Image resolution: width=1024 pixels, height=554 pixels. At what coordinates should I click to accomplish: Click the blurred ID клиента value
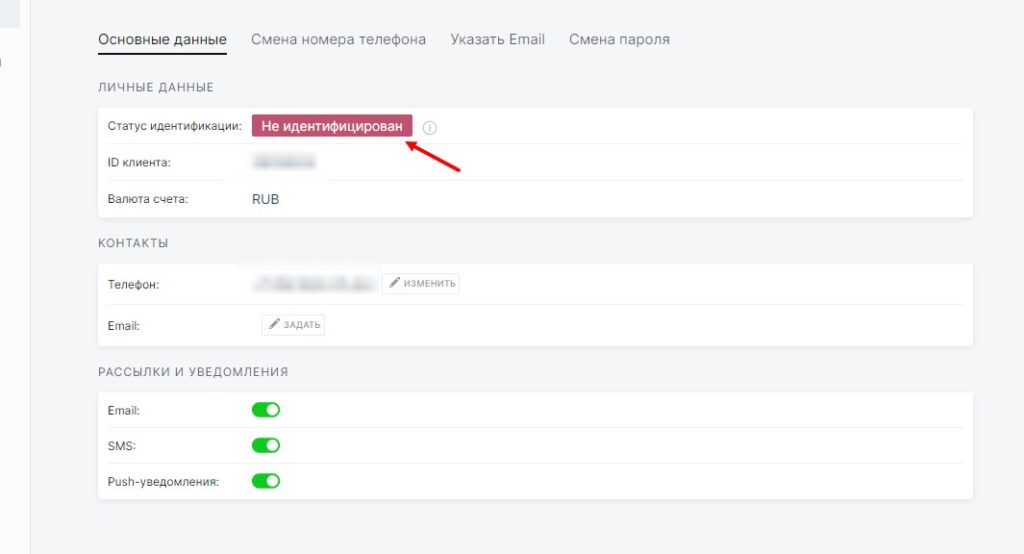(x=283, y=161)
